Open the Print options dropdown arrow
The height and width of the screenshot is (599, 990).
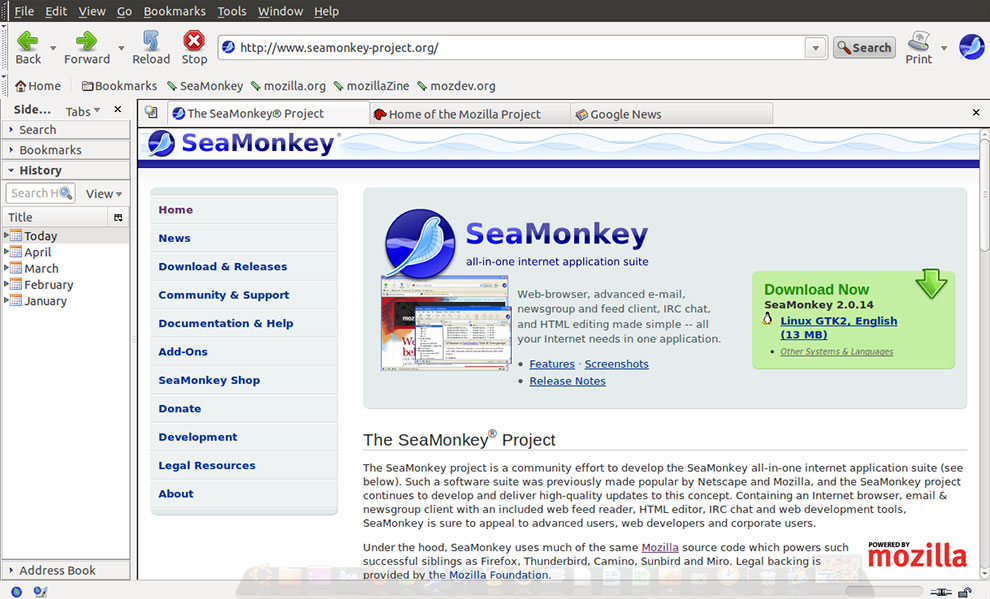pos(944,48)
